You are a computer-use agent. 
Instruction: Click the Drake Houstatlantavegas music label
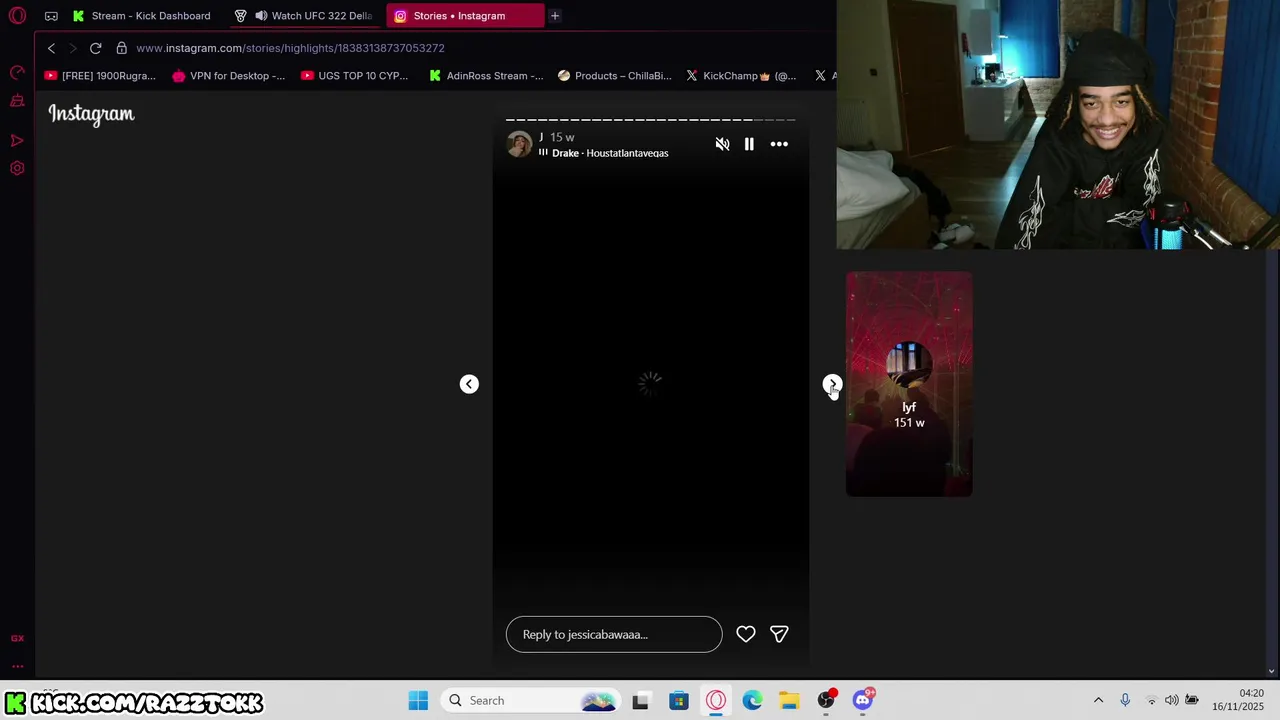pyautogui.click(x=610, y=153)
